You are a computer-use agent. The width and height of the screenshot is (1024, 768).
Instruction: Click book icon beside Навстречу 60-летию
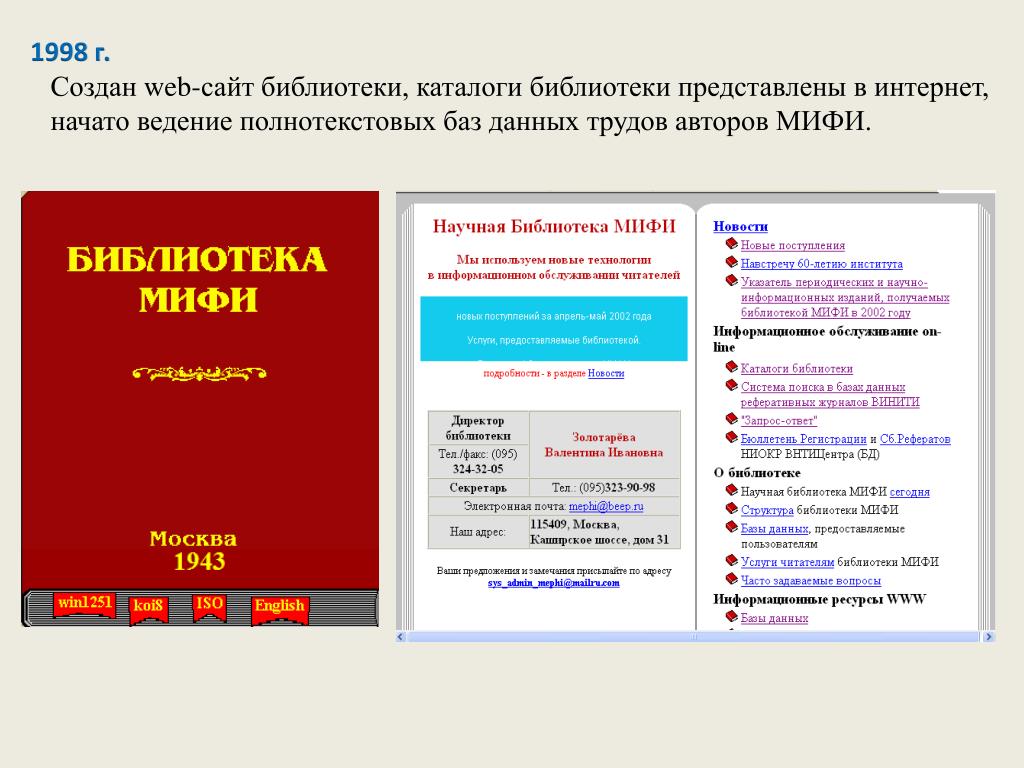pyautogui.click(x=731, y=263)
